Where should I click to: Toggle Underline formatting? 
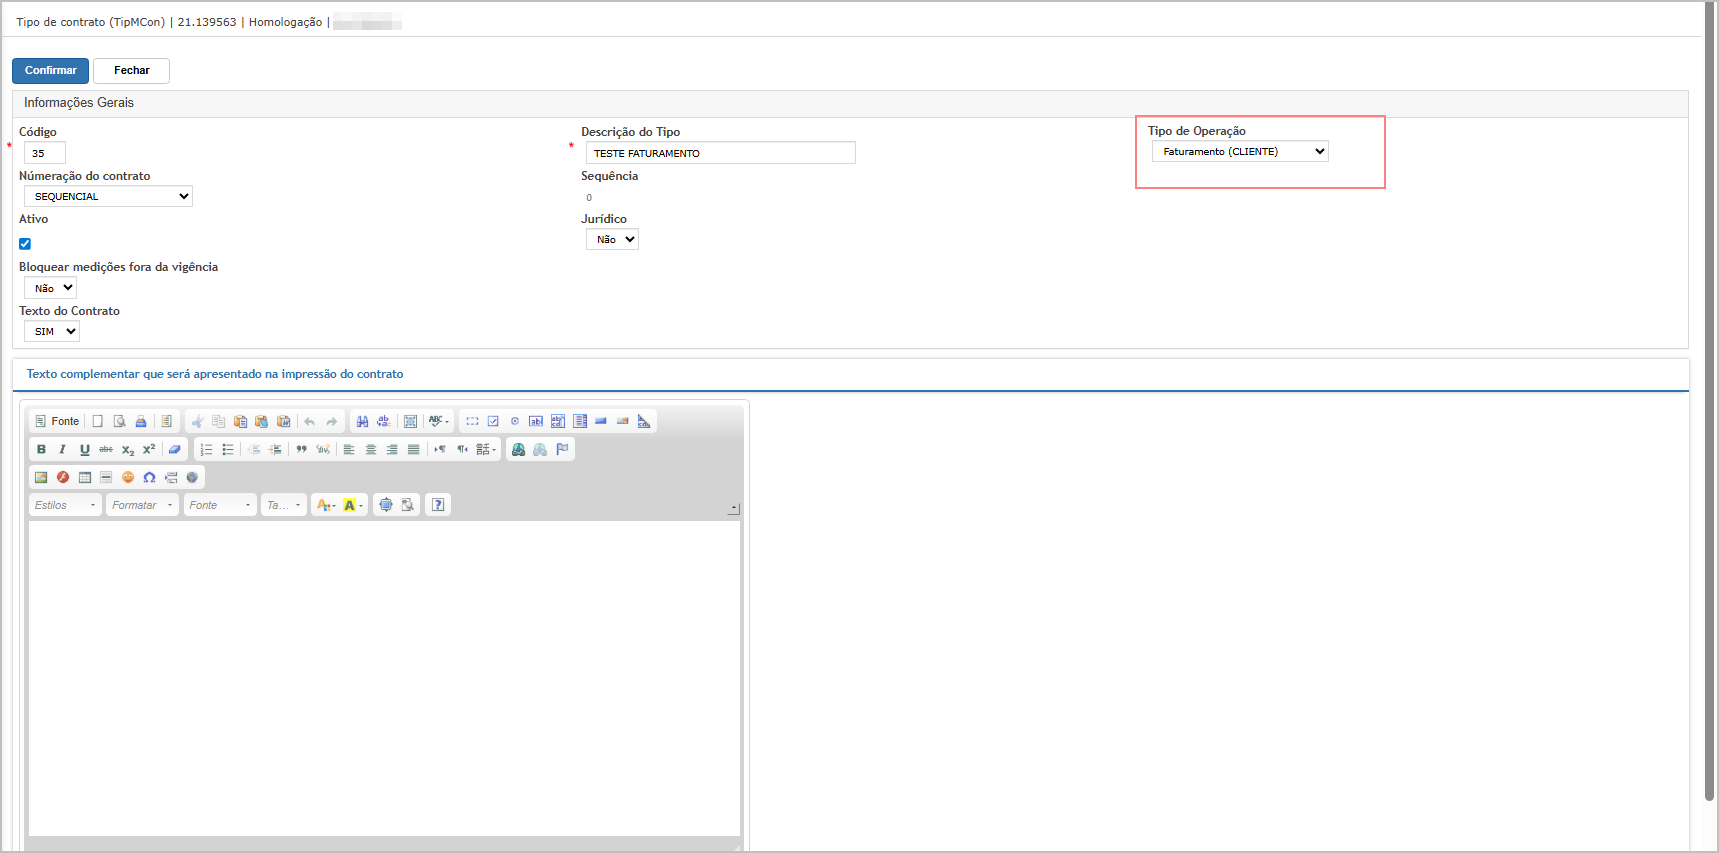85,449
